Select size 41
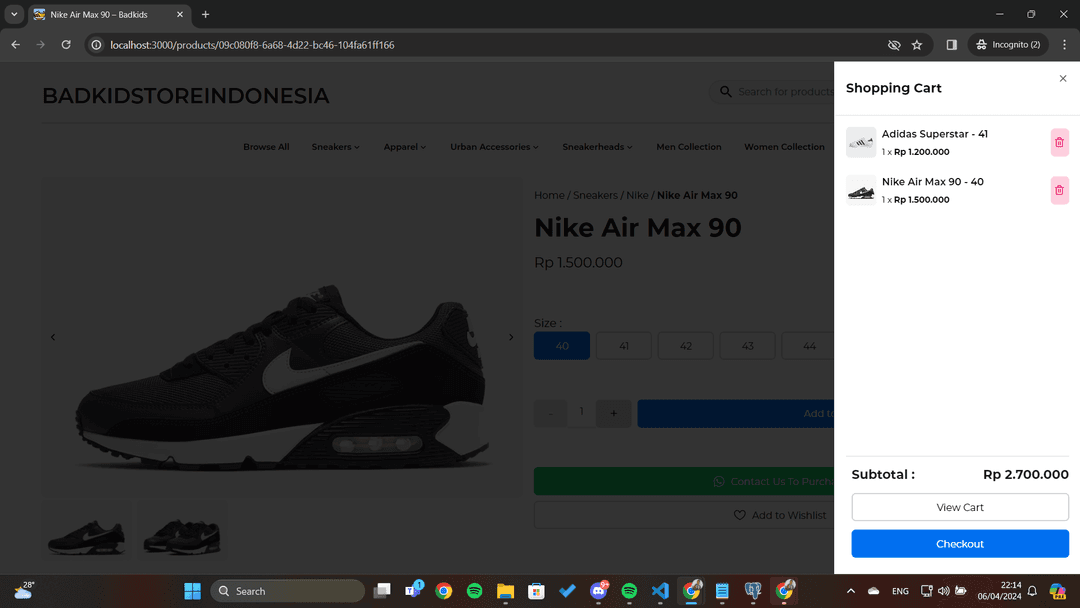Image resolution: width=1080 pixels, height=608 pixels. [624, 346]
